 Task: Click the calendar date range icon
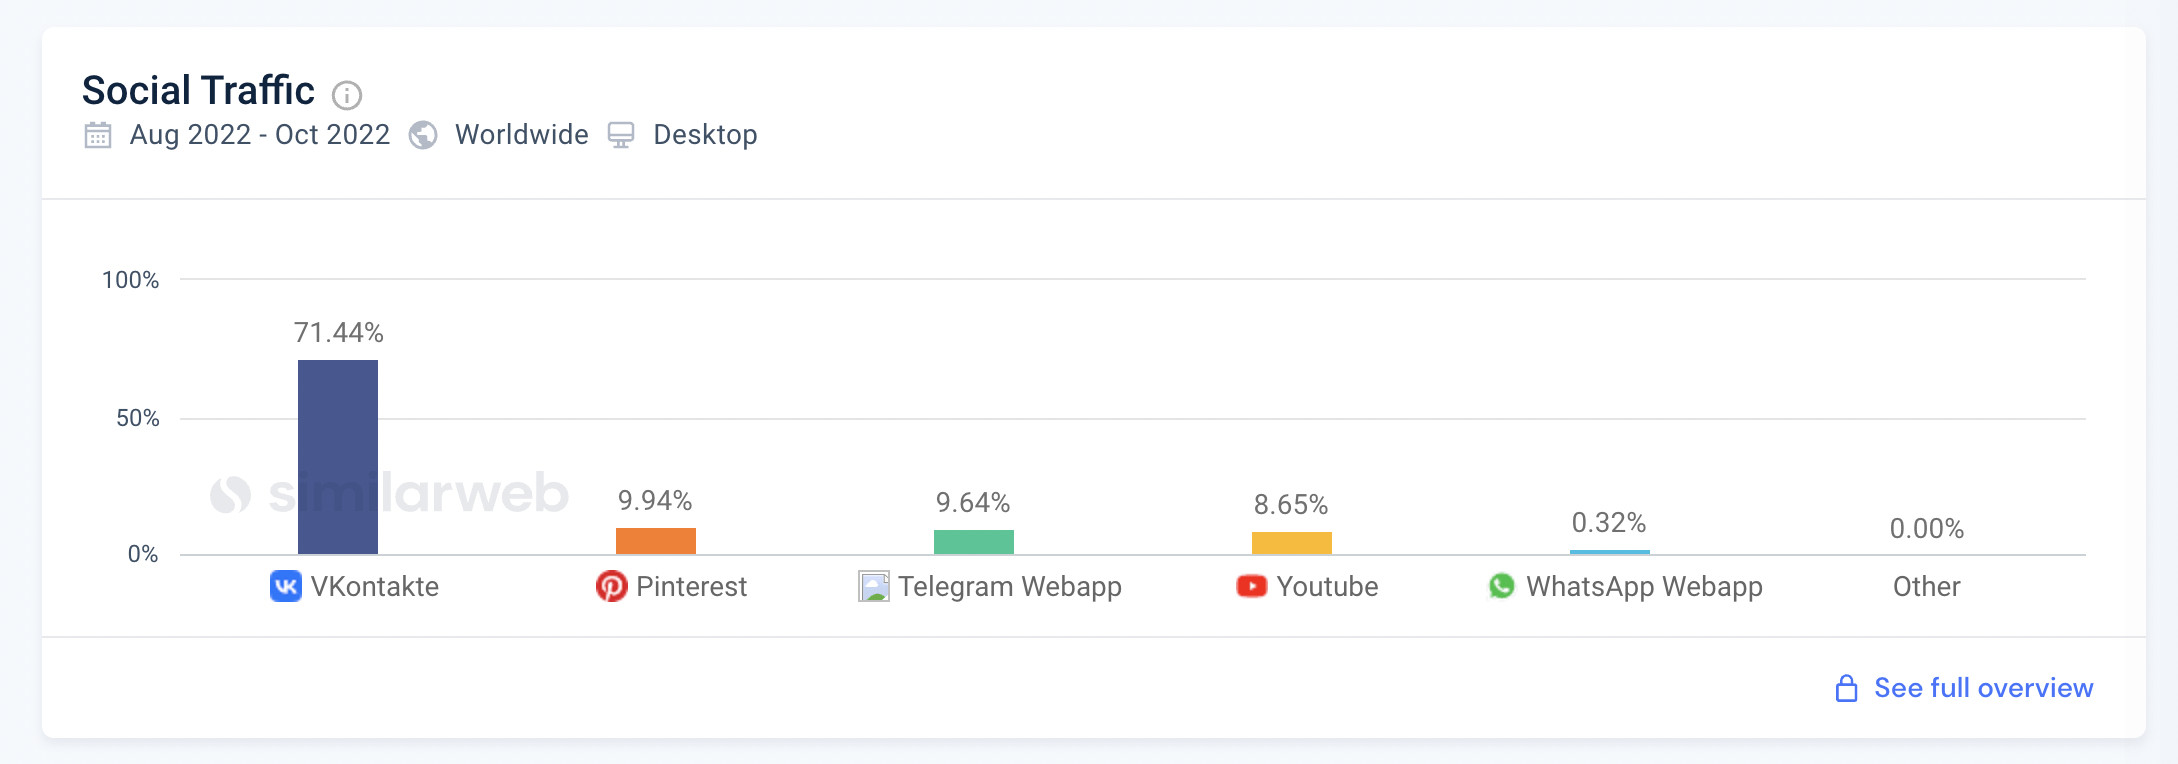(x=98, y=135)
